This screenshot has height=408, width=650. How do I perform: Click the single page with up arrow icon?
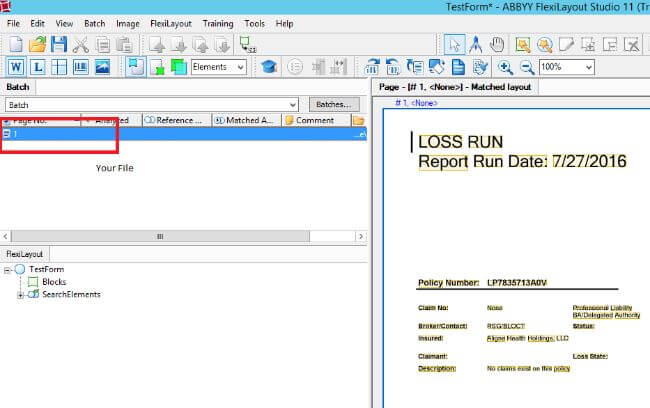(x=157, y=44)
